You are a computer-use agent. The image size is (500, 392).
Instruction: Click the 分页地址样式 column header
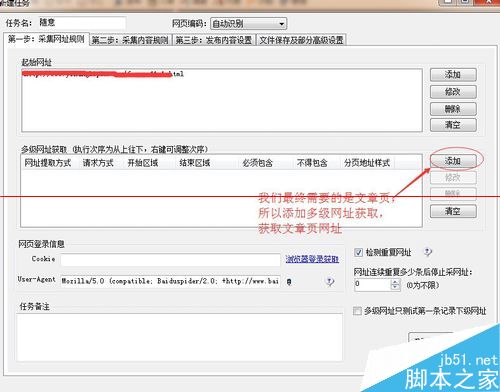tap(367, 163)
